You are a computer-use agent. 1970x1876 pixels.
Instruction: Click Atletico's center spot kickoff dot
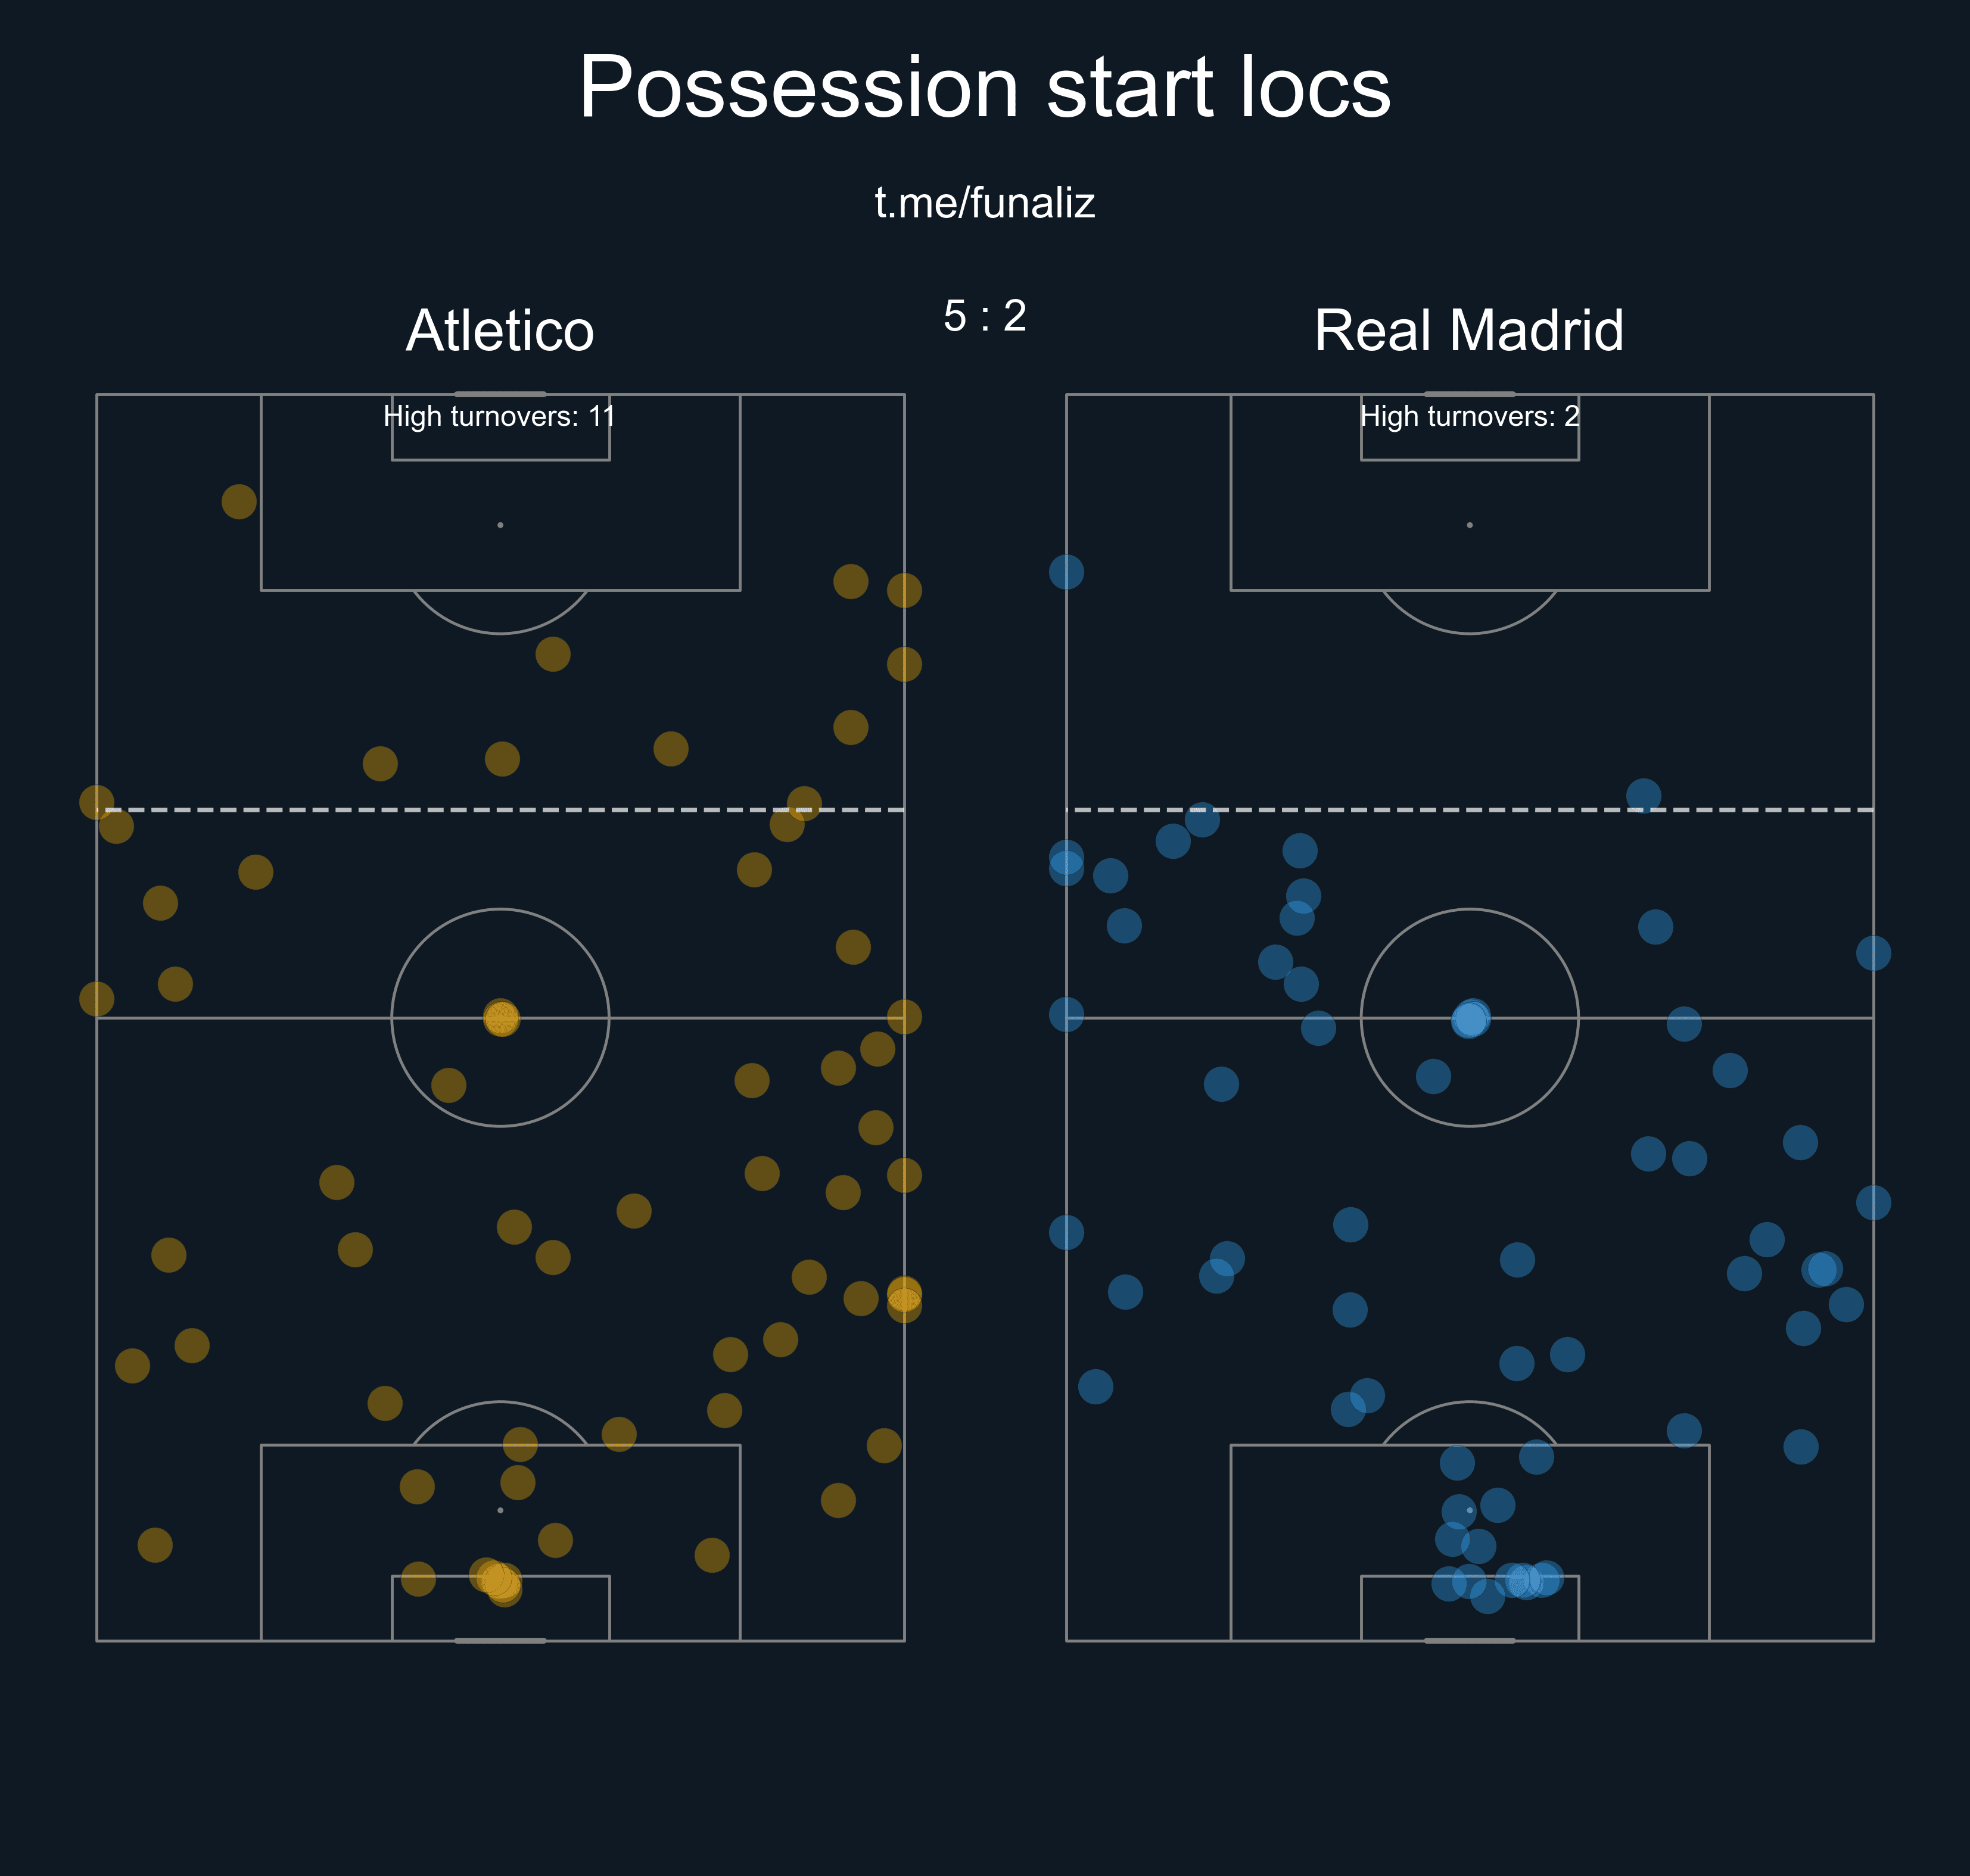click(501, 1018)
